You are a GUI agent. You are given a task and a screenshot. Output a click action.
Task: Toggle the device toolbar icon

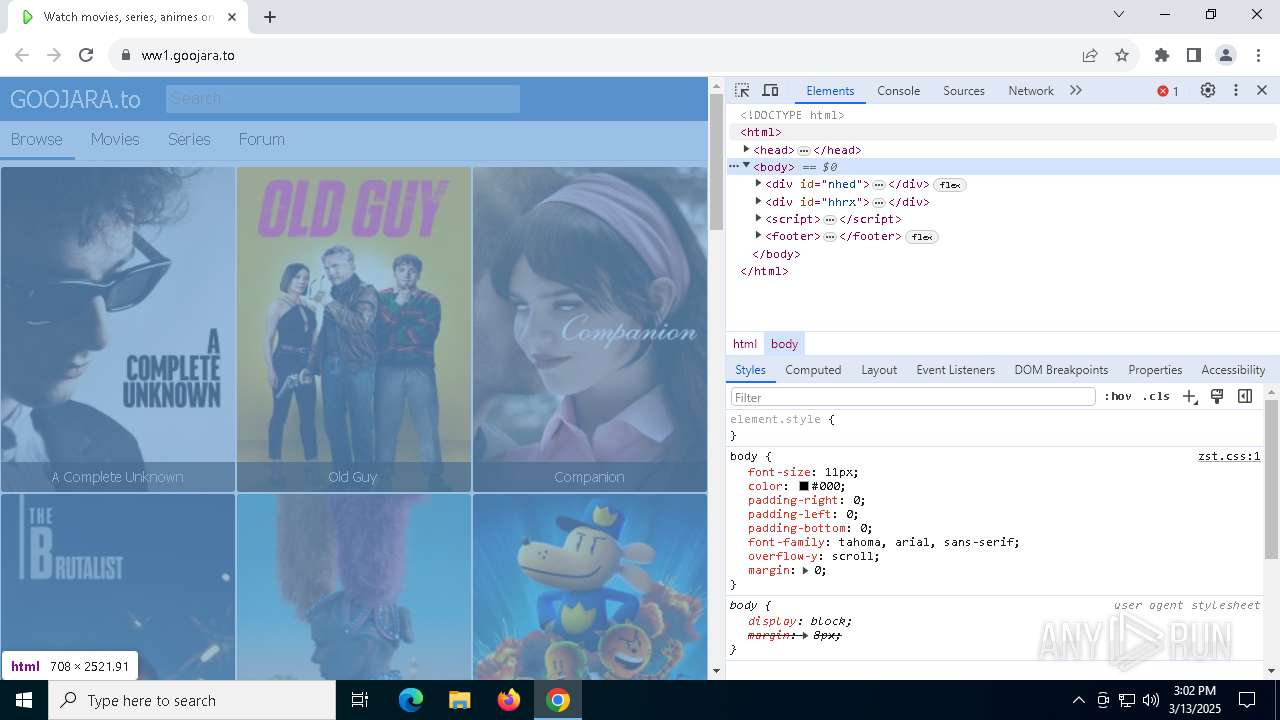[x=770, y=90]
